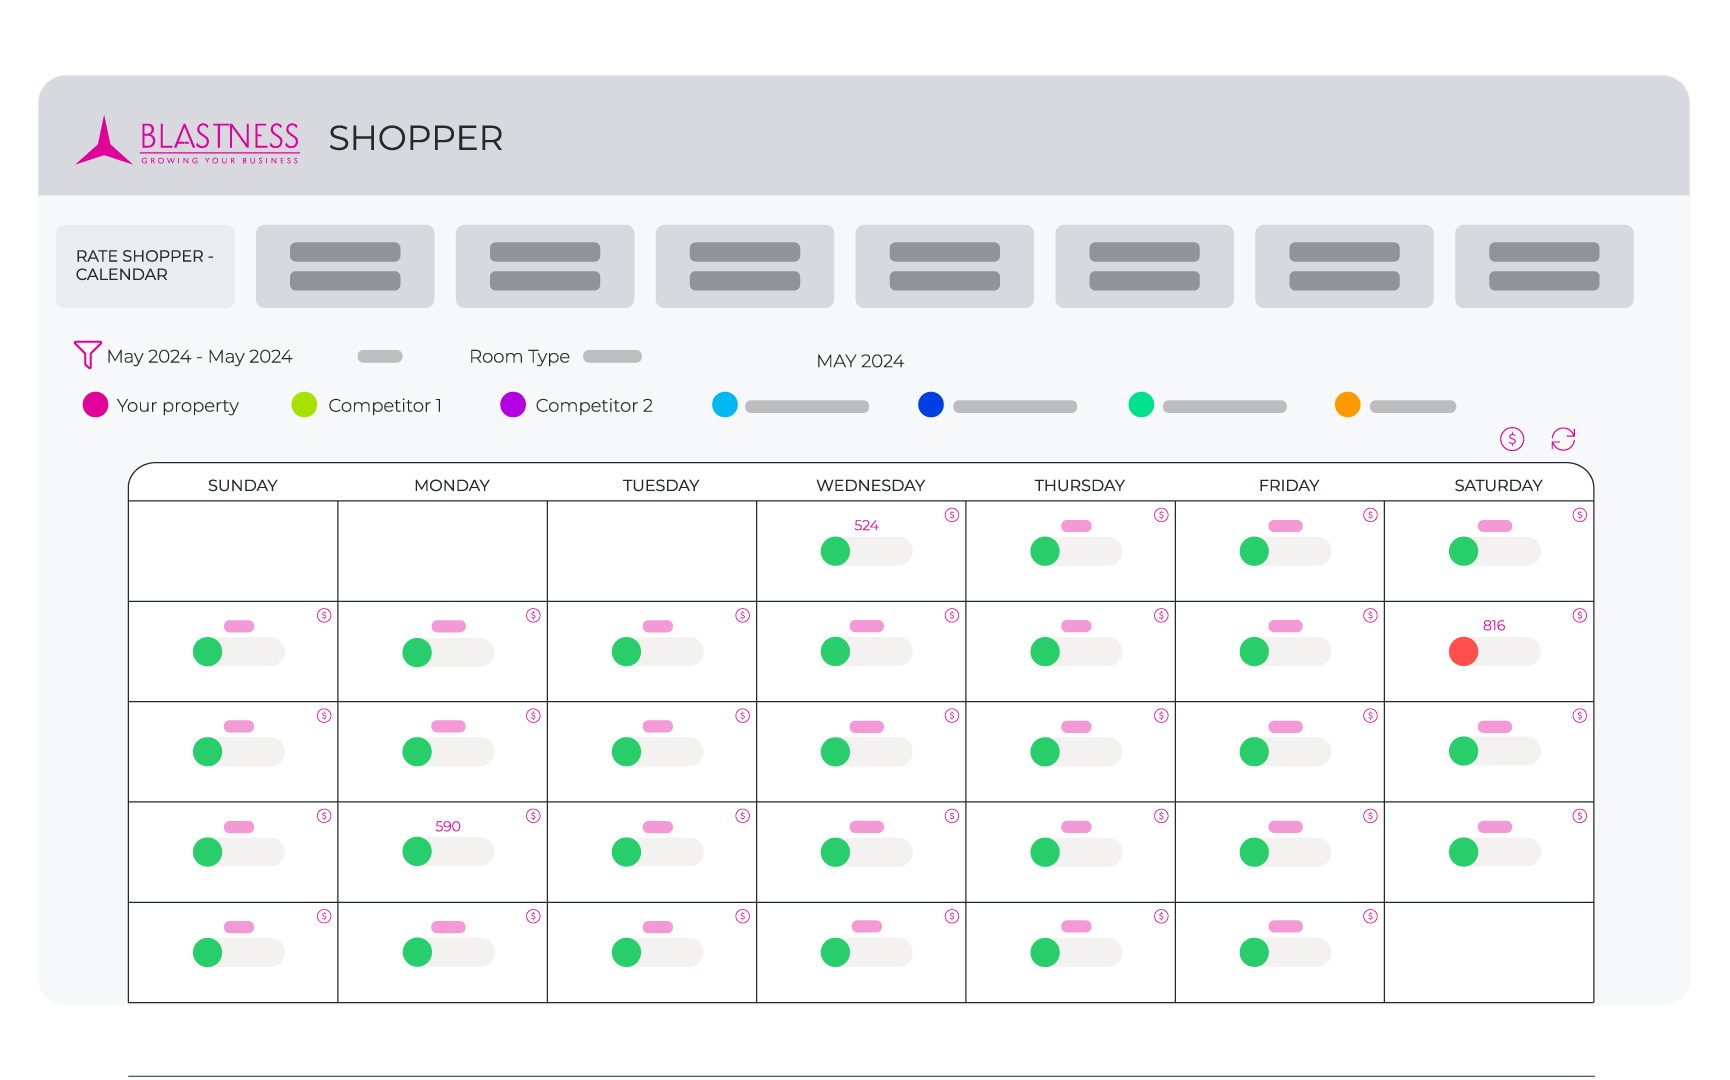1730x1080 pixels.
Task: Click the dollar currency icon beside refresh
Action: coord(1512,439)
